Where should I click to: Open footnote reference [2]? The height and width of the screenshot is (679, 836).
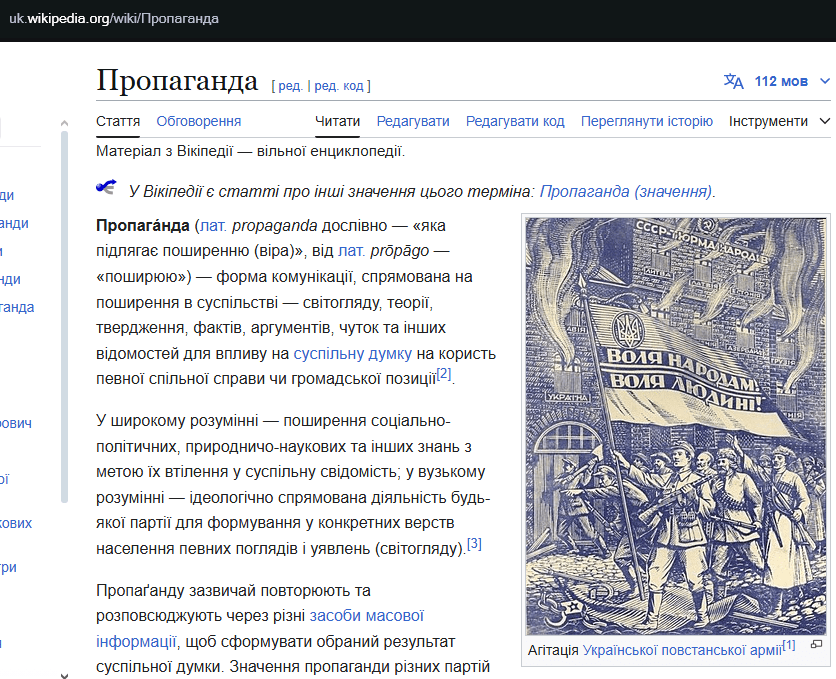tap(444, 374)
